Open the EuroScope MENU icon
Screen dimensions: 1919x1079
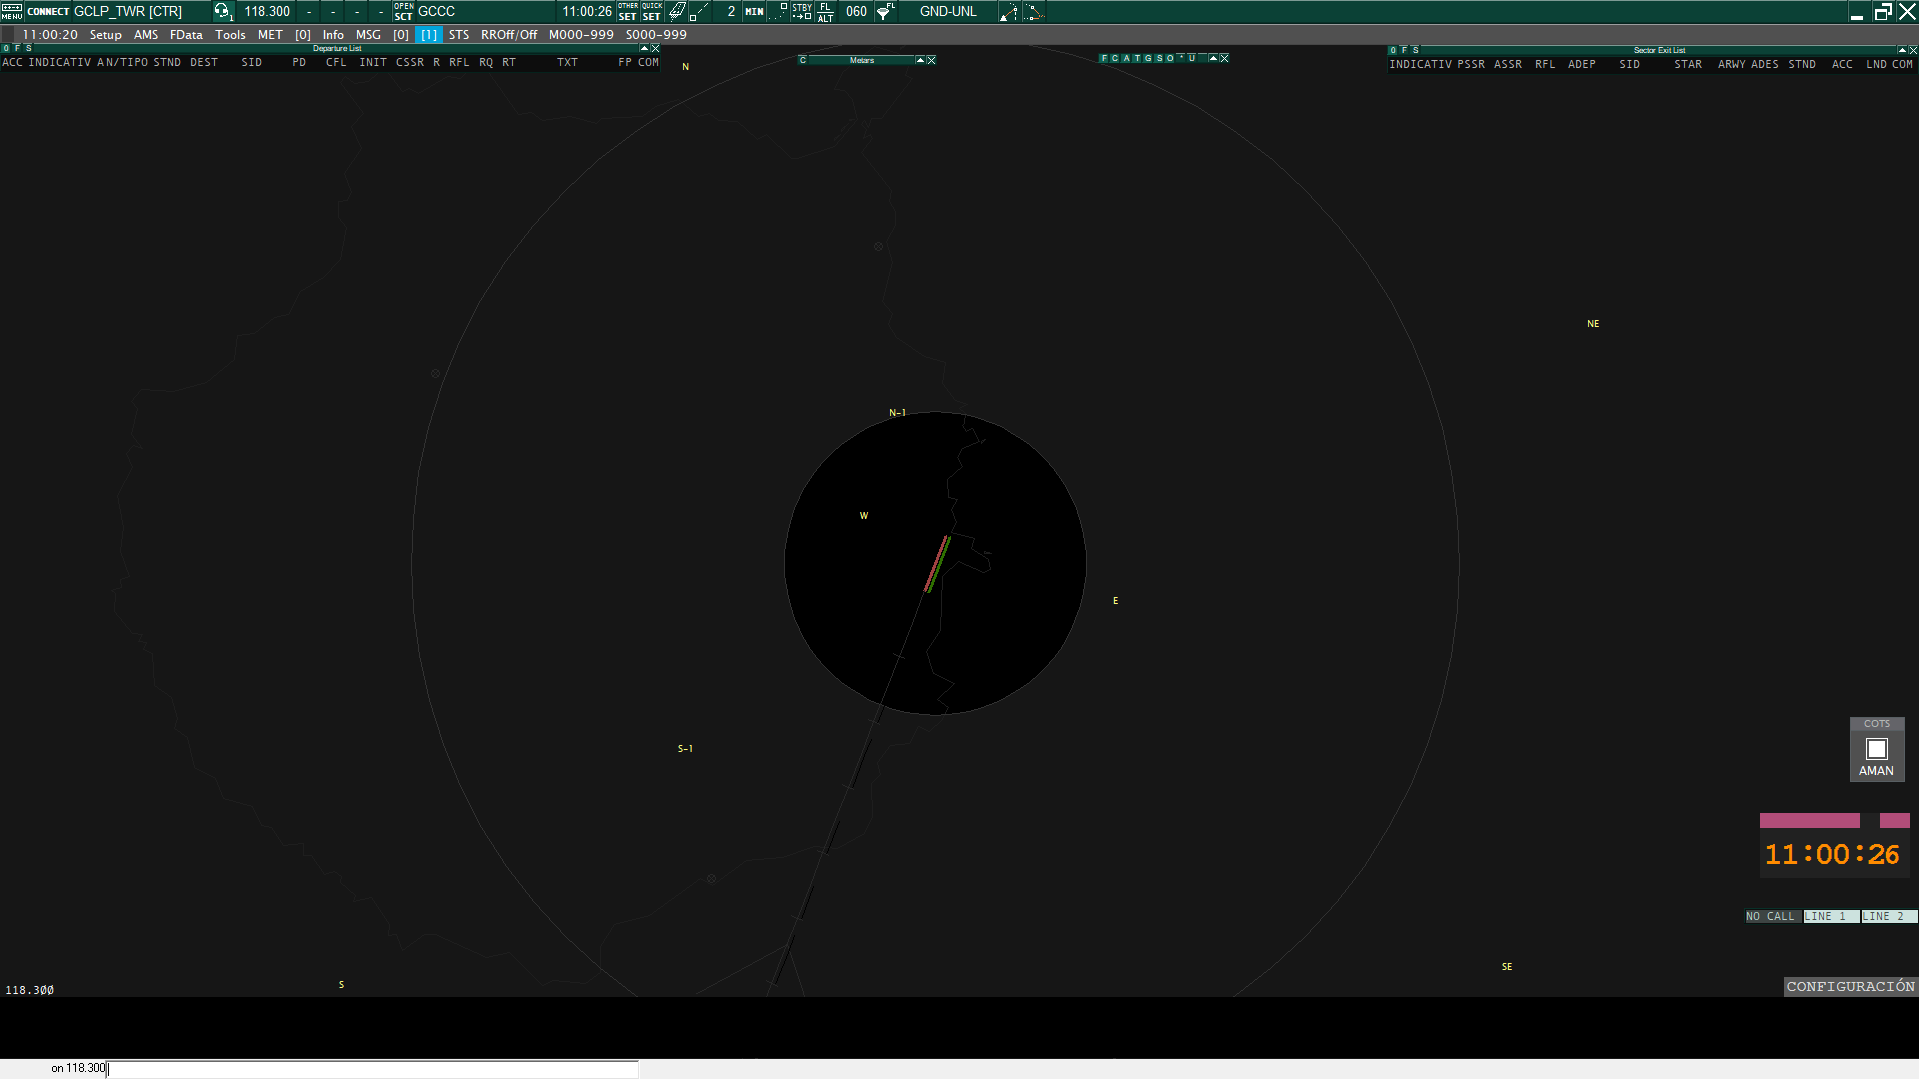point(12,12)
